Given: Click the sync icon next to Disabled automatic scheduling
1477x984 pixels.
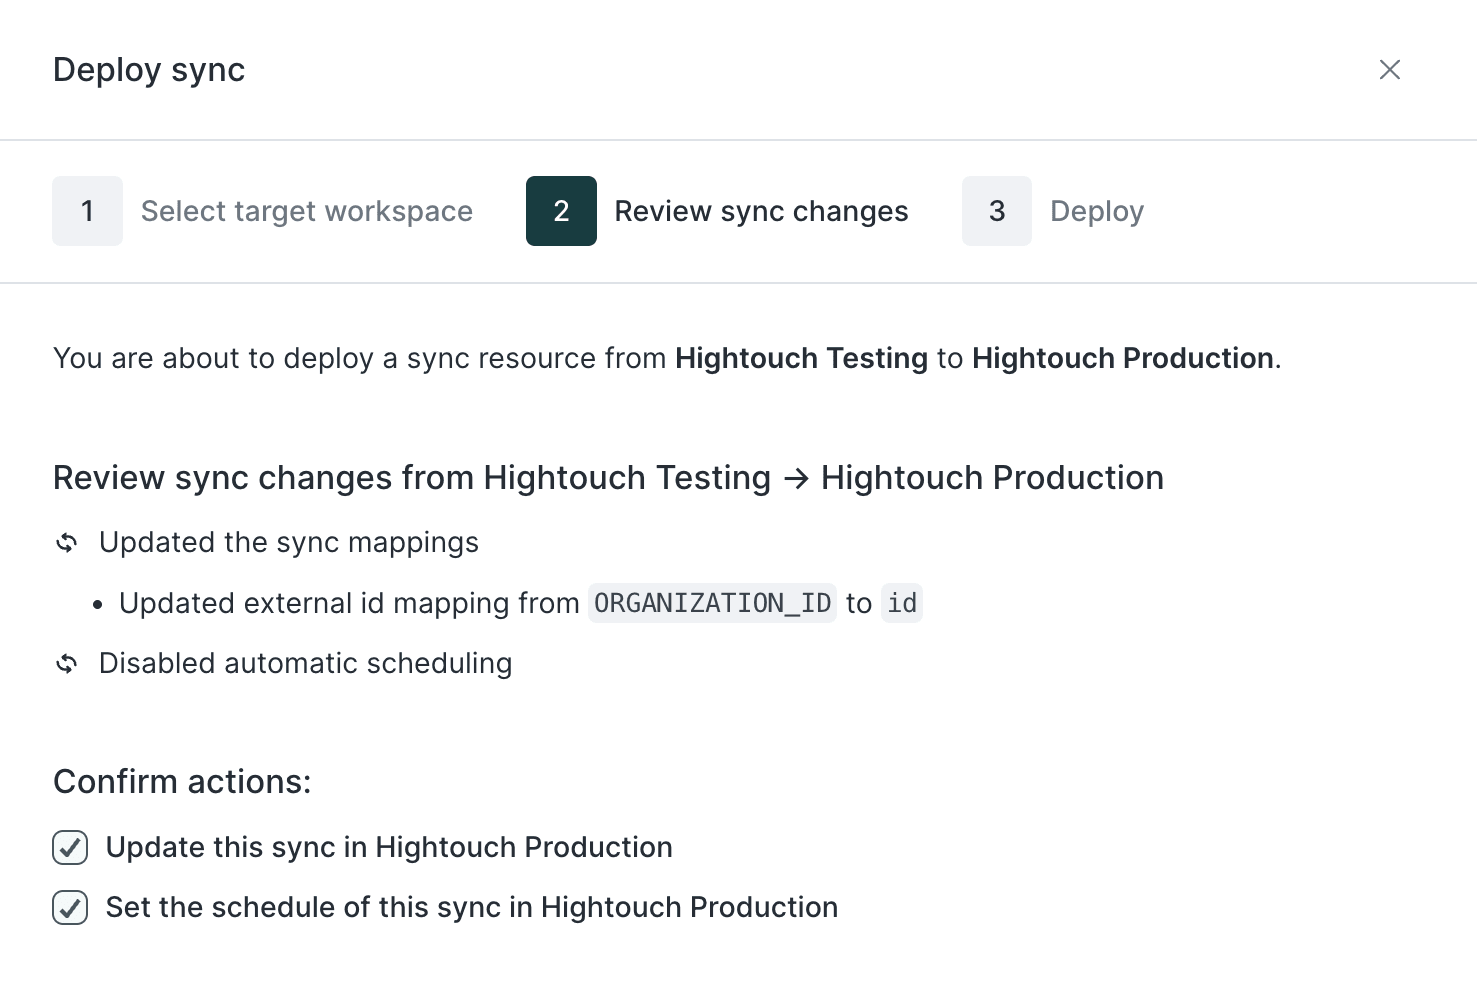Looking at the screenshot, I should 66,663.
